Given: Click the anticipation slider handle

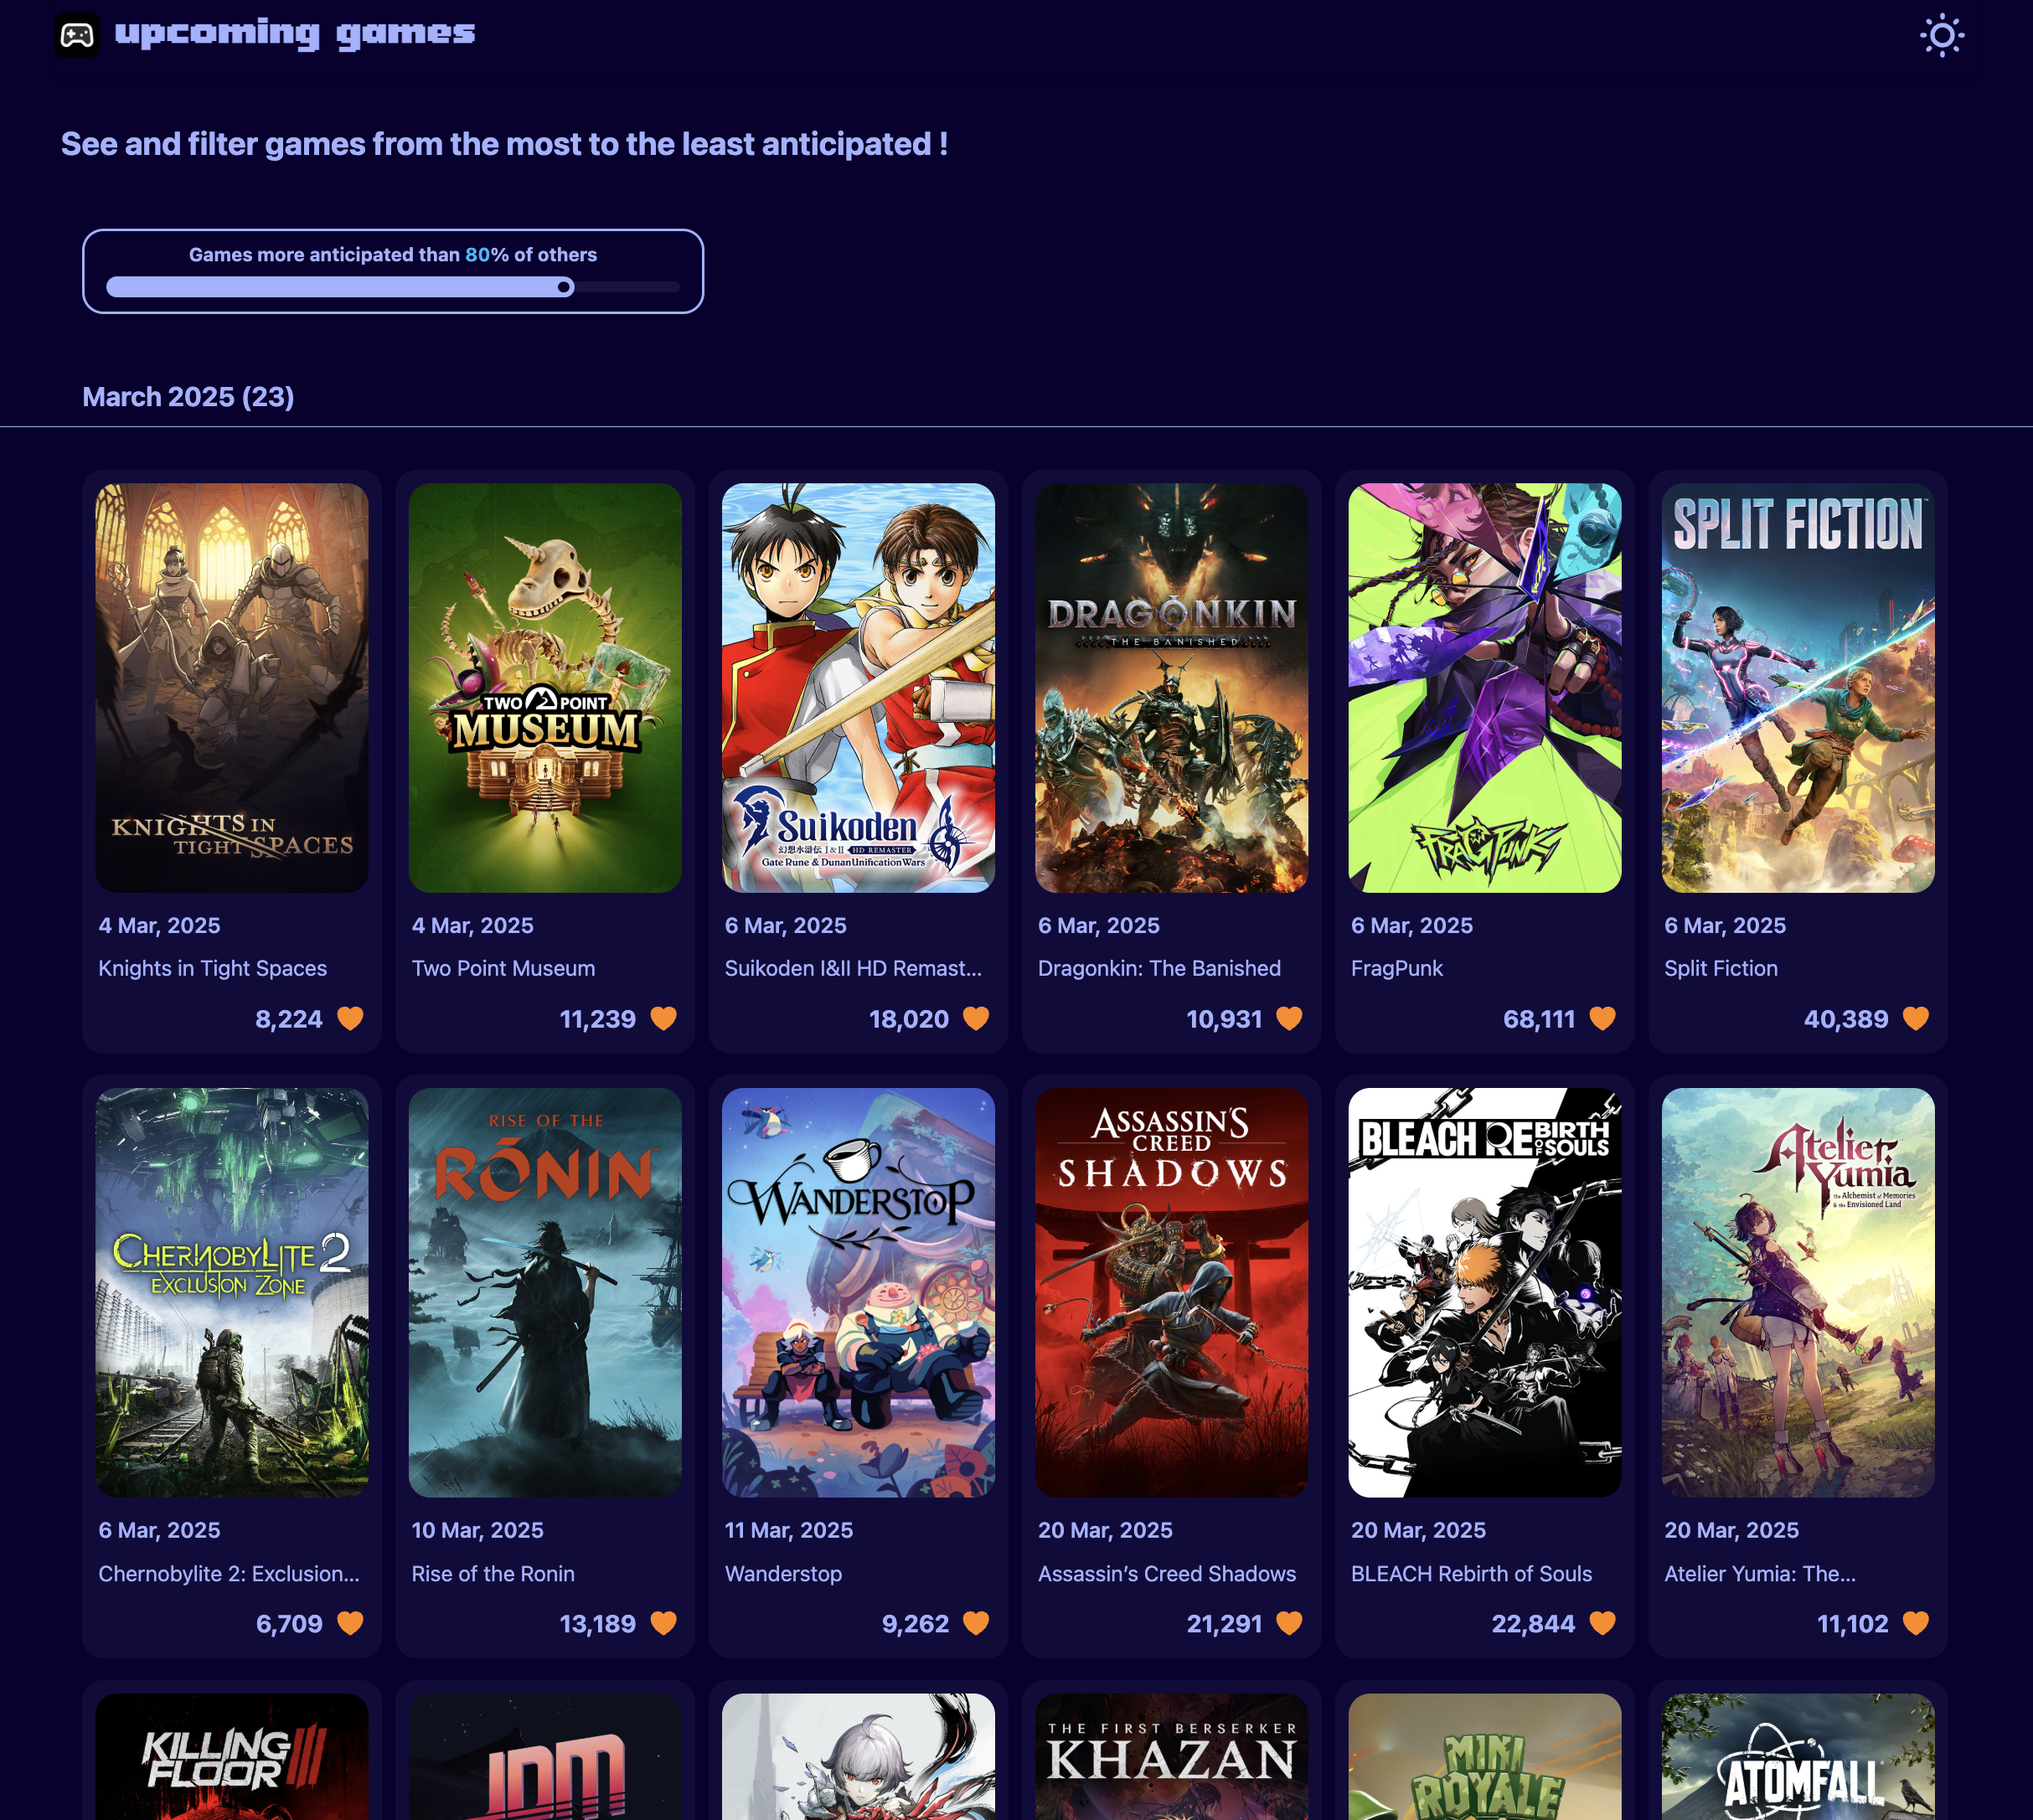Looking at the screenshot, I should point(565,287).
